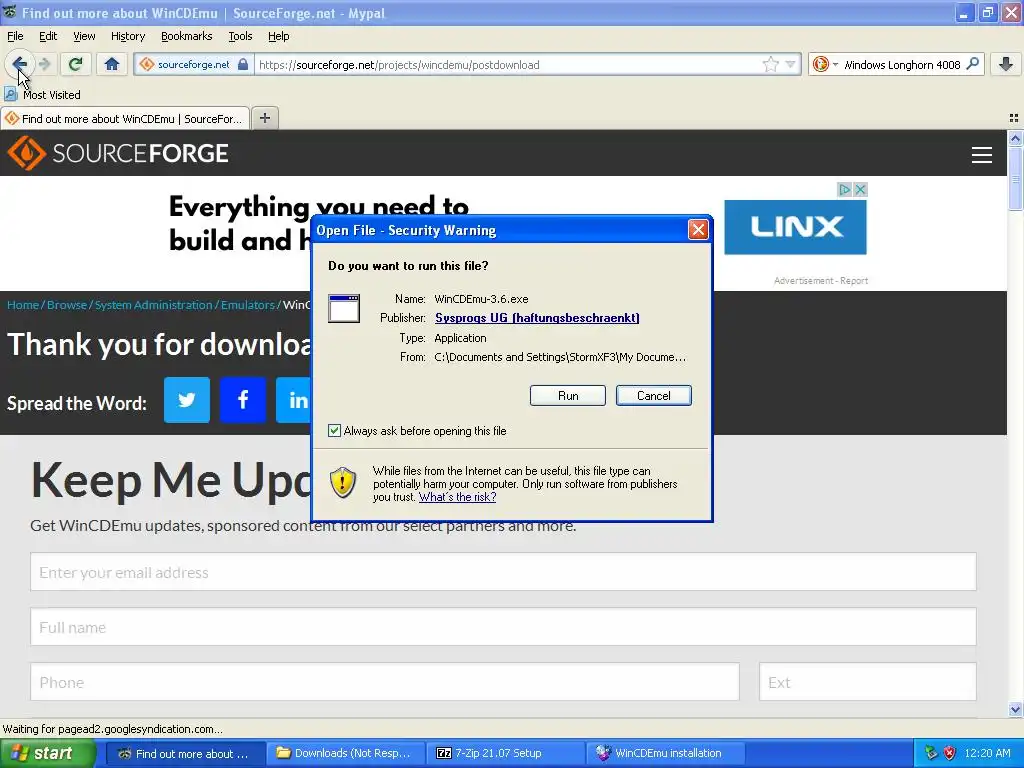The height and width of the screenshot is (768, 1024).
Task: Click the application file icon in dialog
Action: [x=344, y=308]
